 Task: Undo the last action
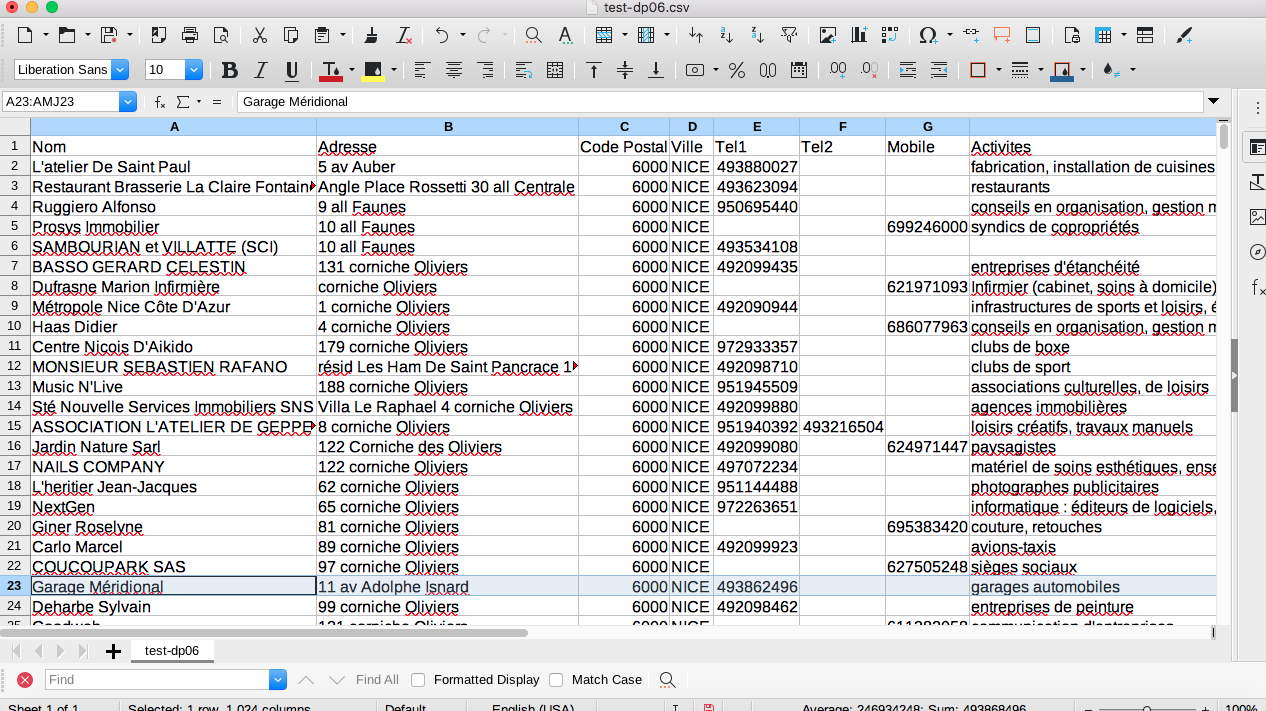point(441,36)
